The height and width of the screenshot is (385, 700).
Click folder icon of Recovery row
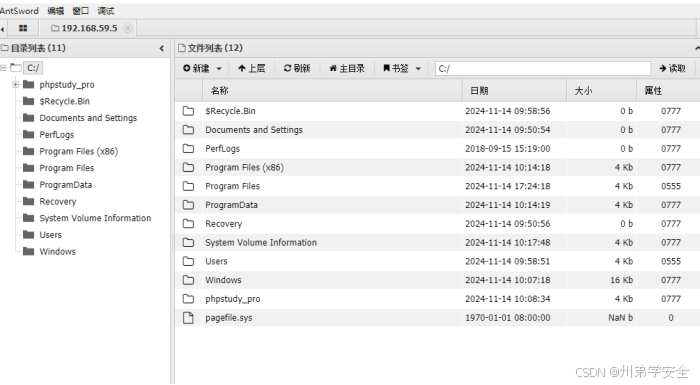tap(188, 223)
